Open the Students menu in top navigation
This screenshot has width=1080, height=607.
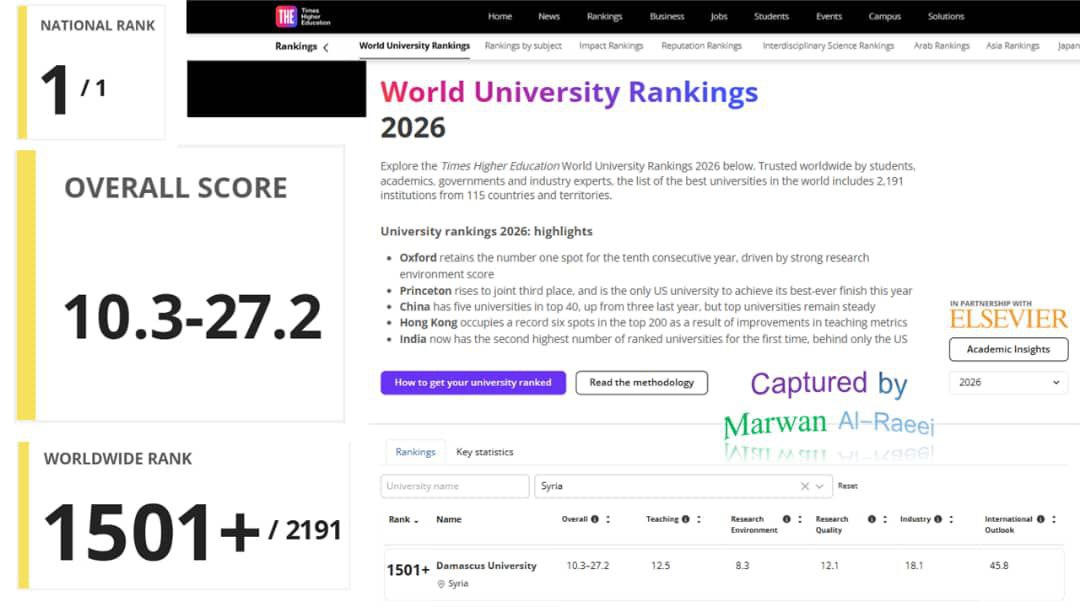click(x=771, y=16)
